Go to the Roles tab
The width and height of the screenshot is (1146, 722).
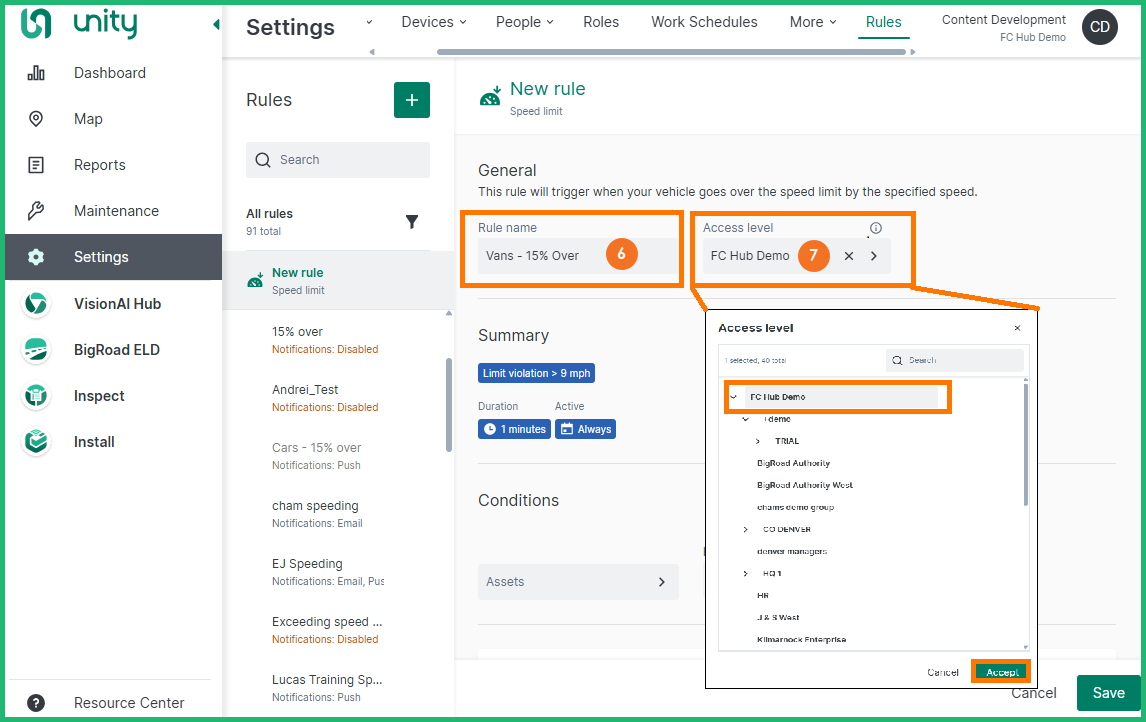click(601, 22)
